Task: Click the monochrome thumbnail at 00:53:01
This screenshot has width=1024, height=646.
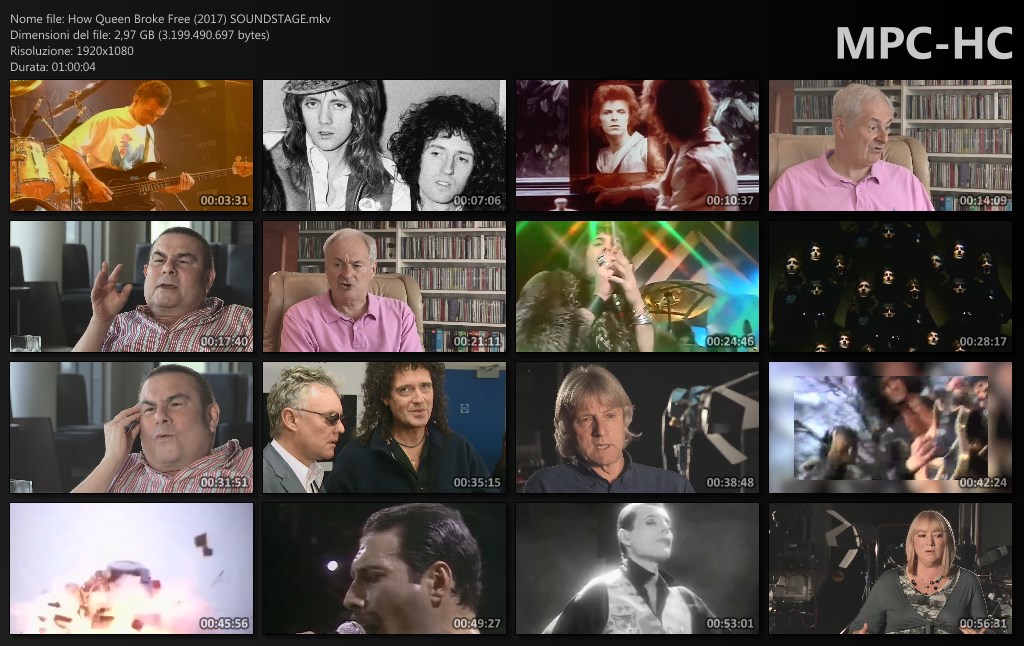Action: [x=637, y=568]
